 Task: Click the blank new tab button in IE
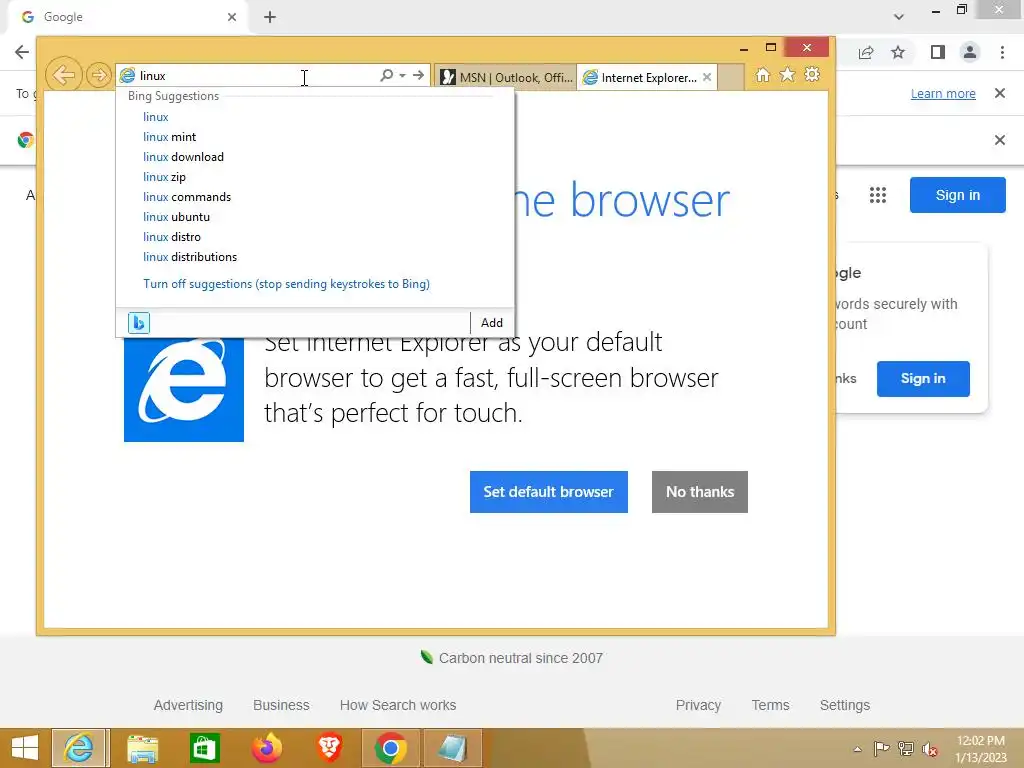[x=731, y=78]
